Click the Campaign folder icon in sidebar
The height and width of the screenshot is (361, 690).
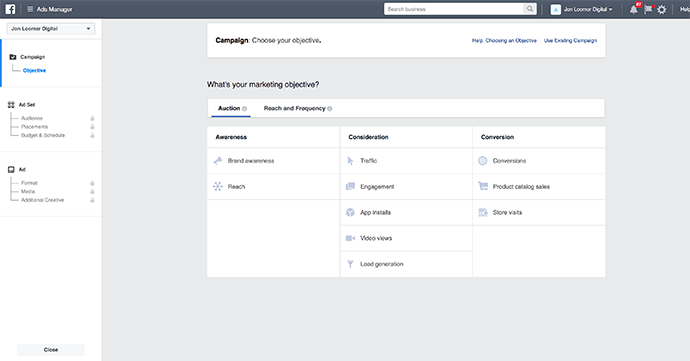[x=13, y=57]
